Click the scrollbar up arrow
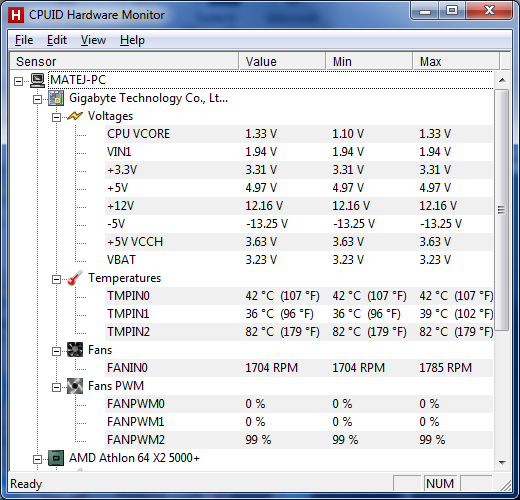Viewport: 520px width, 500px height. [x=502, y=80]
